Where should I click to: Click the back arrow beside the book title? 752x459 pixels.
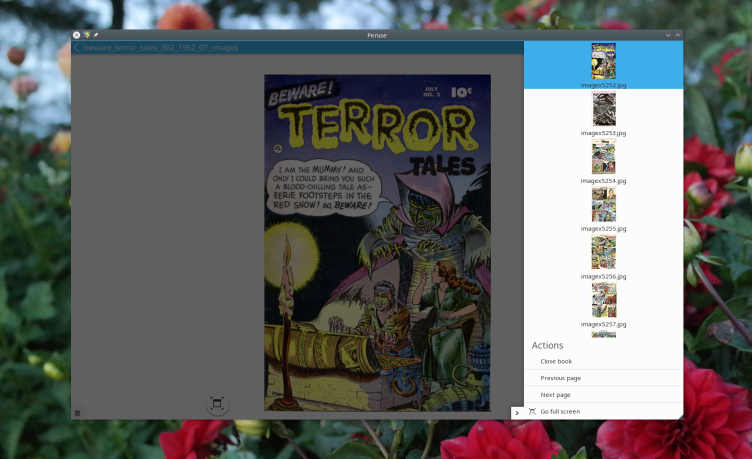[77, 48]
